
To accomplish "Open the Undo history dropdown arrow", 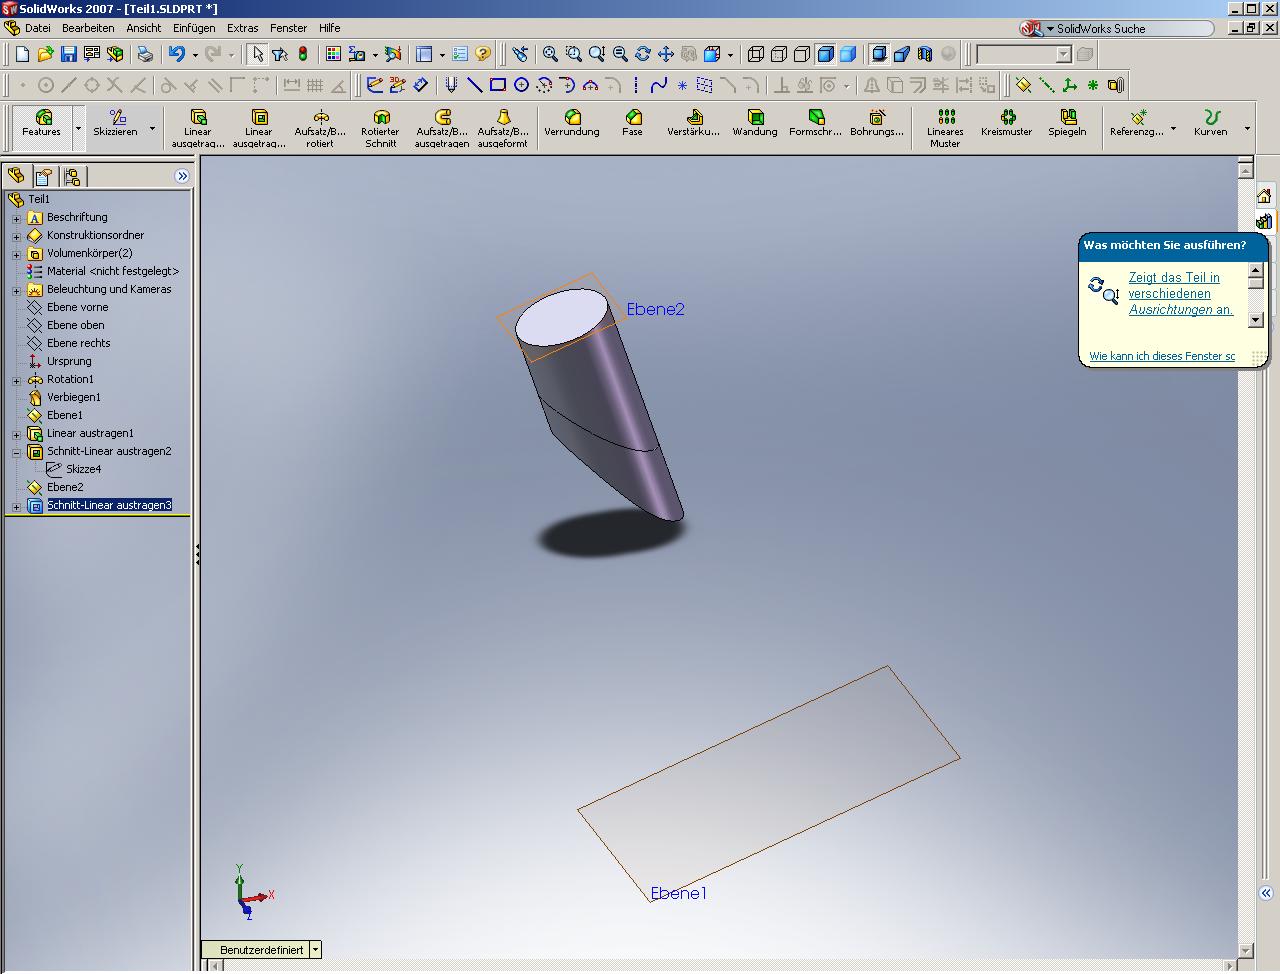I will (x=195, y=55).
